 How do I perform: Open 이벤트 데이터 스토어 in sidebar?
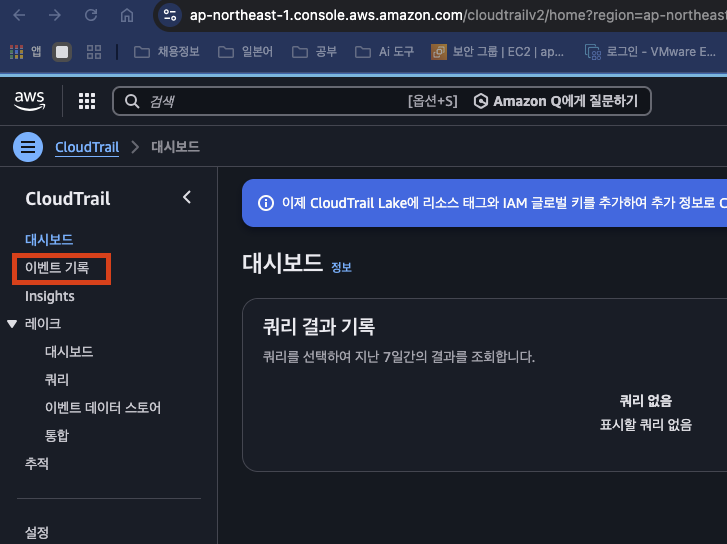(x=103, y=407)
